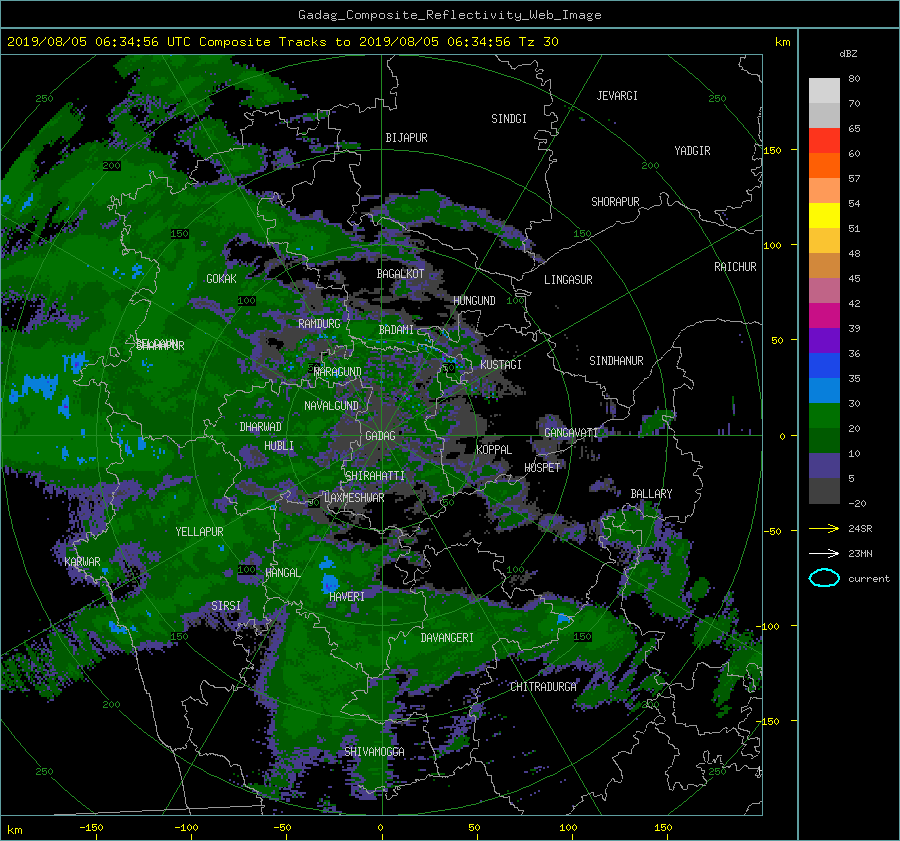Click the RAICHUR city label
Image resolution: width=900 pixels, height=841 pixels.
735,267
